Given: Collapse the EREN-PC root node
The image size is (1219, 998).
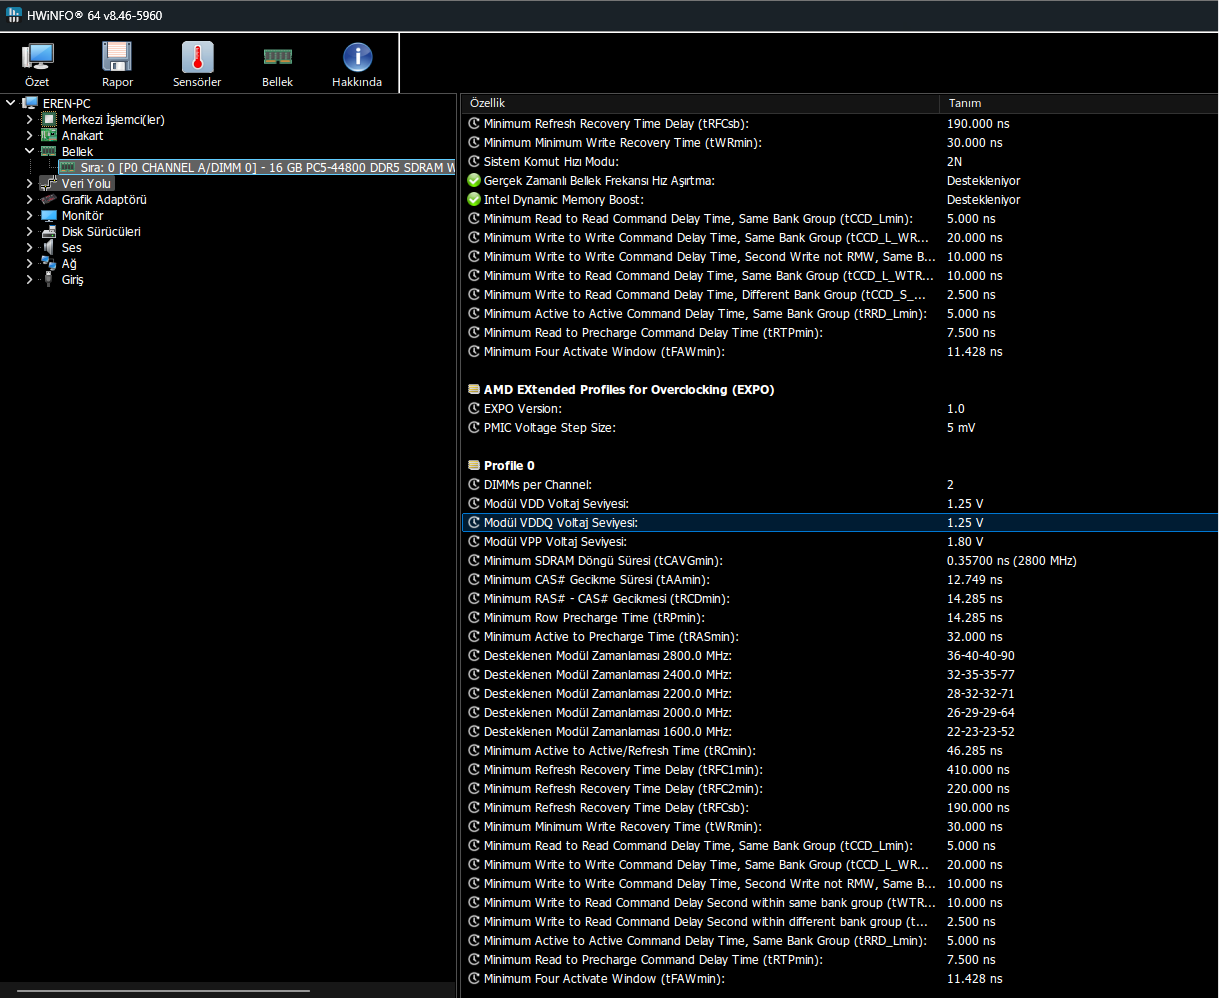Looking at the screenshot, I should point(11,103).
